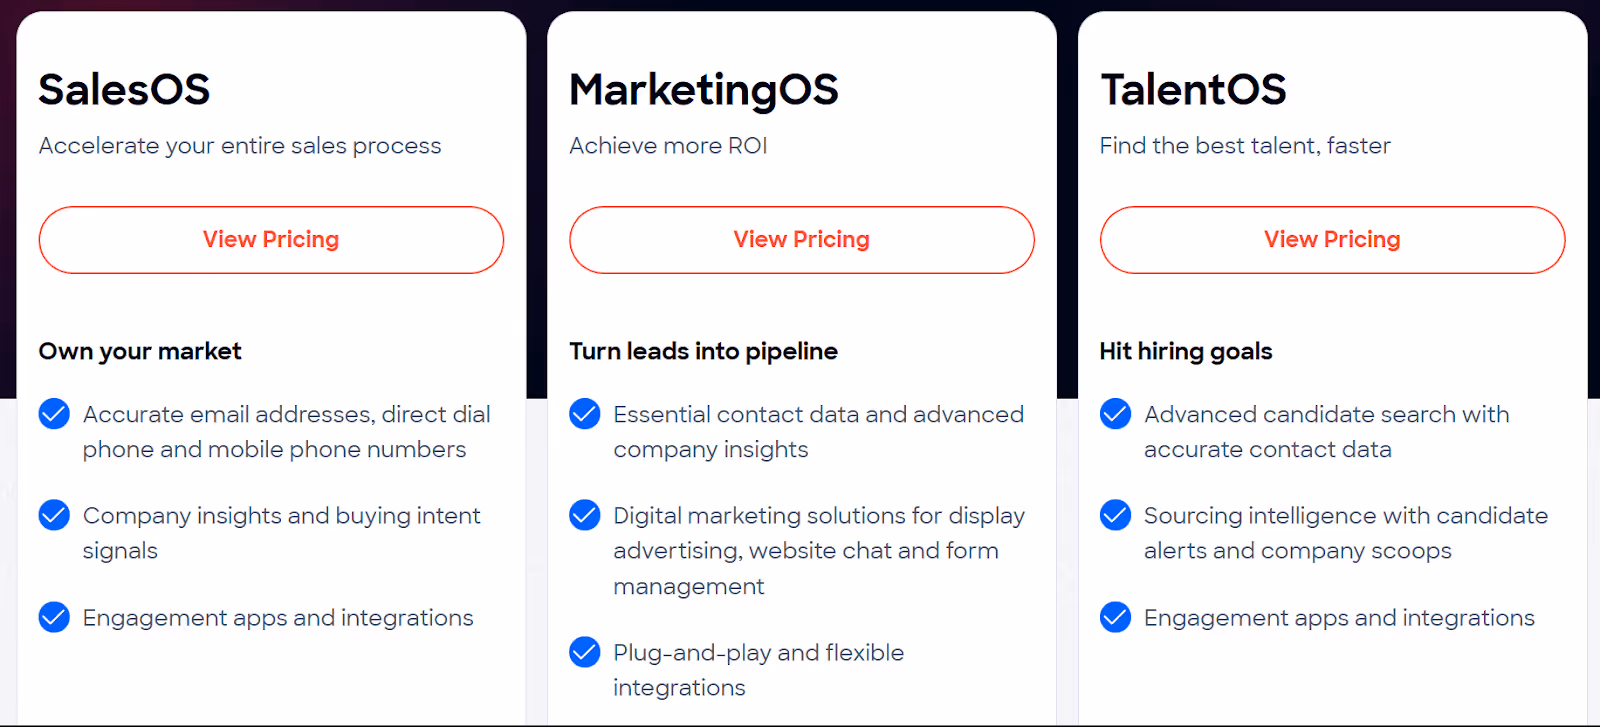Open the TalentOS product heading
Image resolution: width=1600 pixels, height=727 pixels.
(1192, 90)
